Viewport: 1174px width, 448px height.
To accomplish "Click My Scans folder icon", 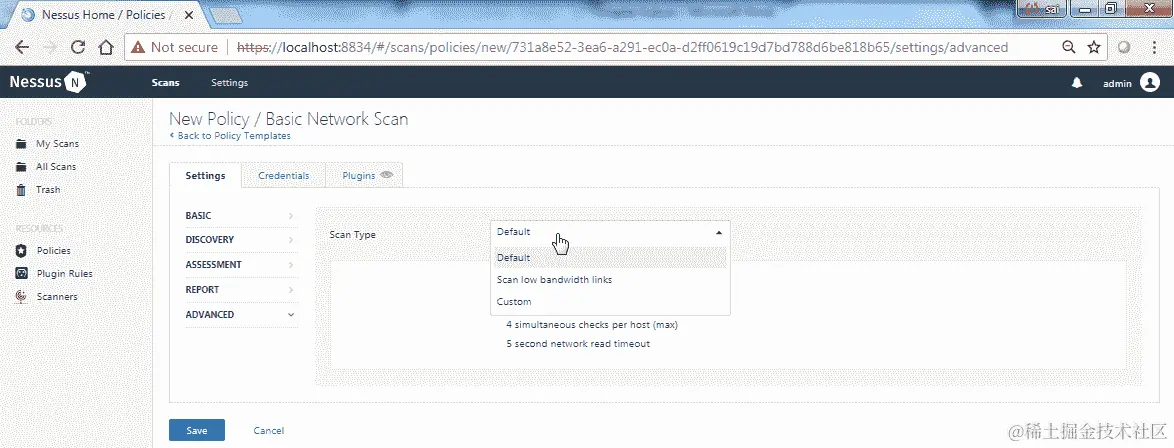I will [22, 144].
